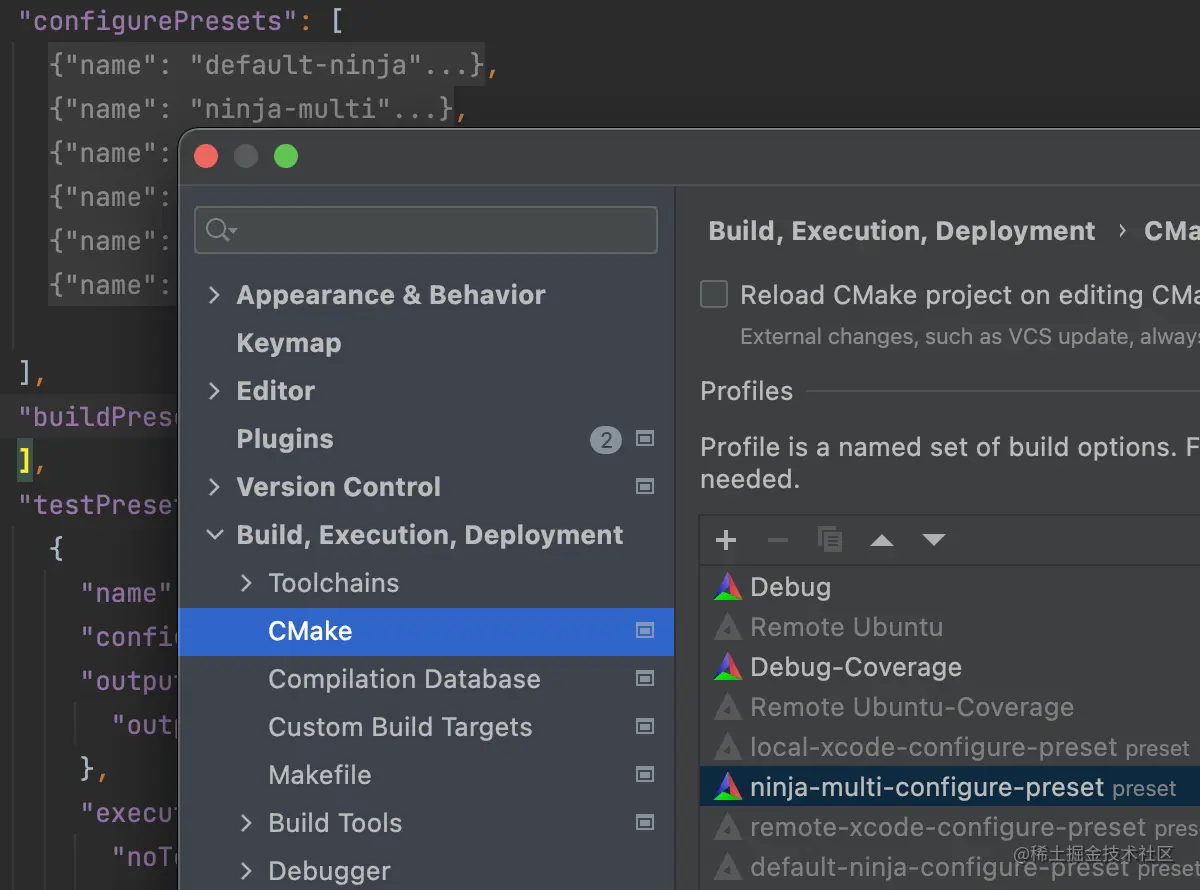Viewport: 1200px width, 890px height.
Task: Click project-level icon beside Makefile
Action: click(x=645, y=775)
